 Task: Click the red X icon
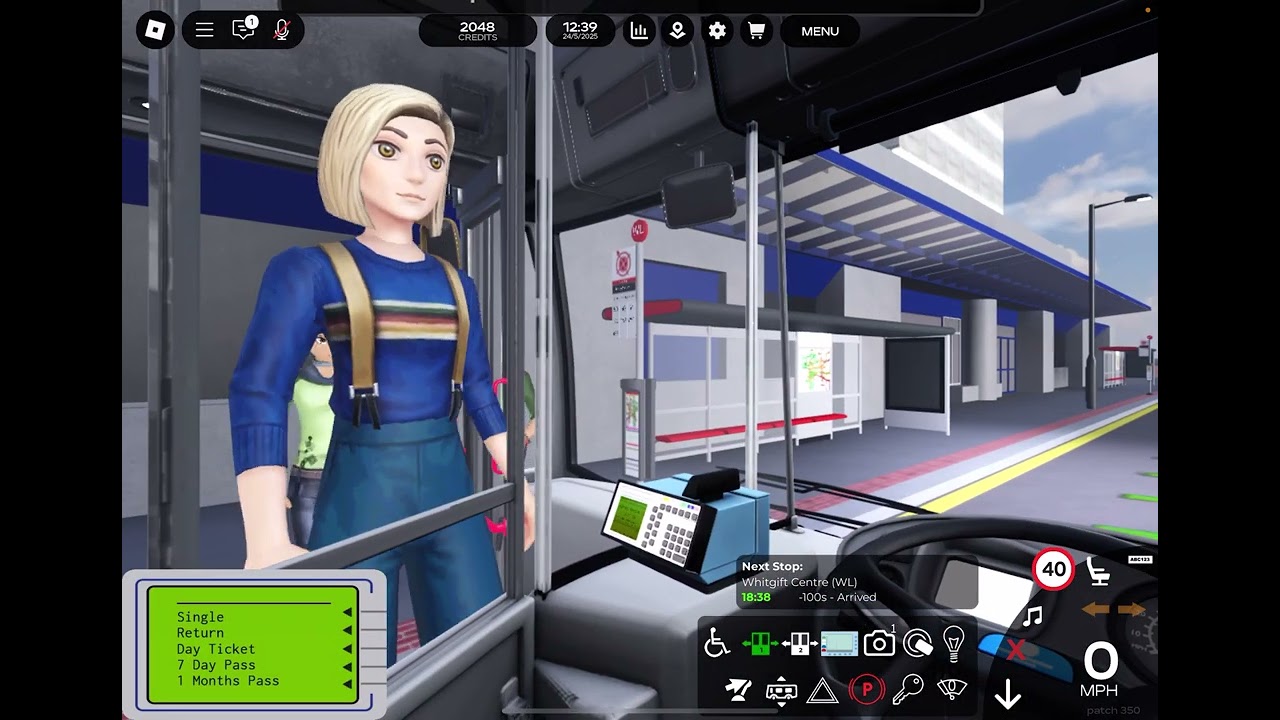click(1016, 651)
